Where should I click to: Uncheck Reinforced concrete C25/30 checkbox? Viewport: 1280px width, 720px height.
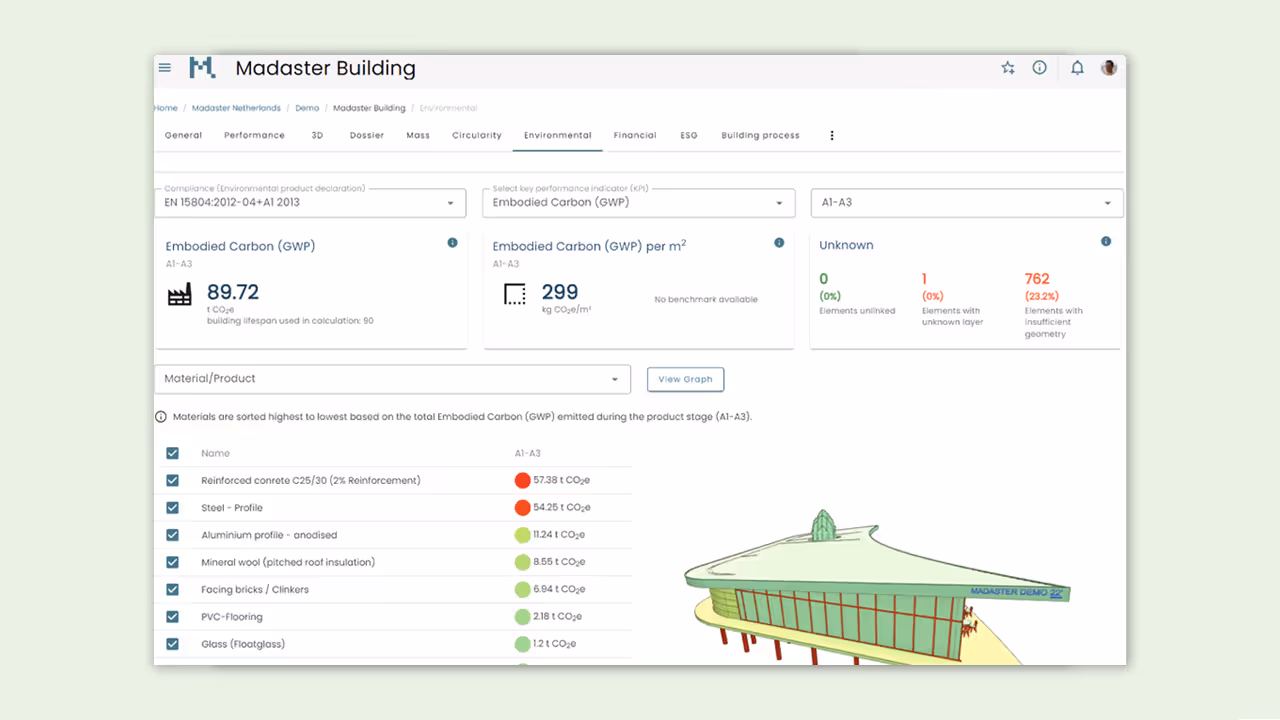click(x=172, y=480)
